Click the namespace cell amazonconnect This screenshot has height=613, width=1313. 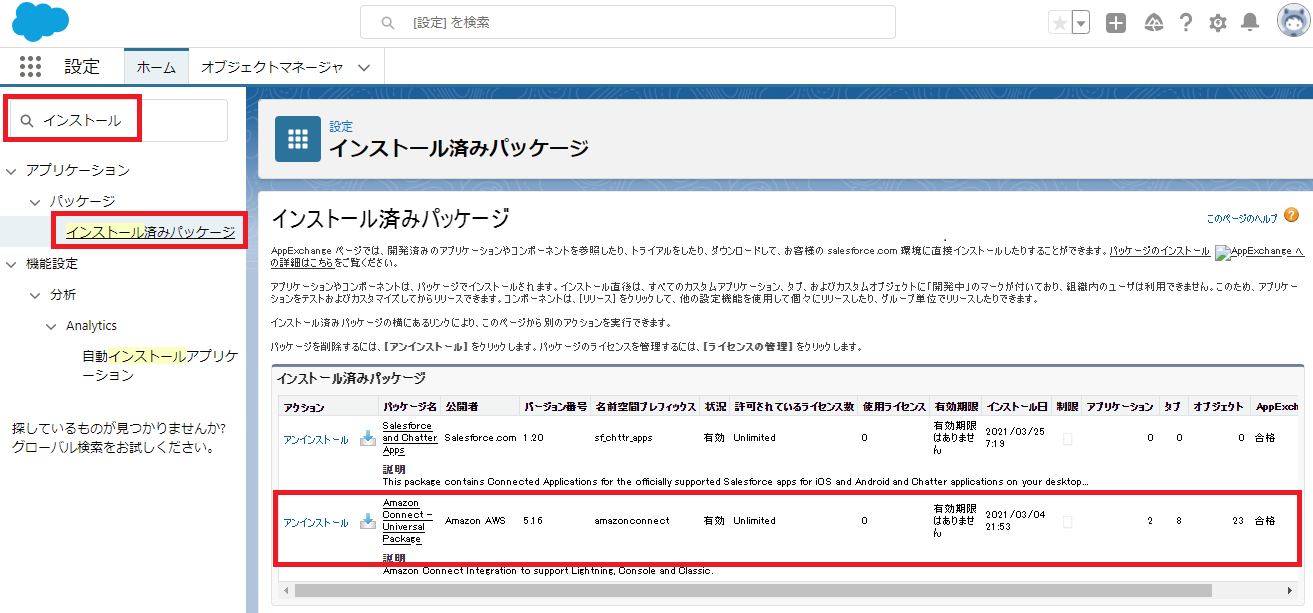point(631,521)
